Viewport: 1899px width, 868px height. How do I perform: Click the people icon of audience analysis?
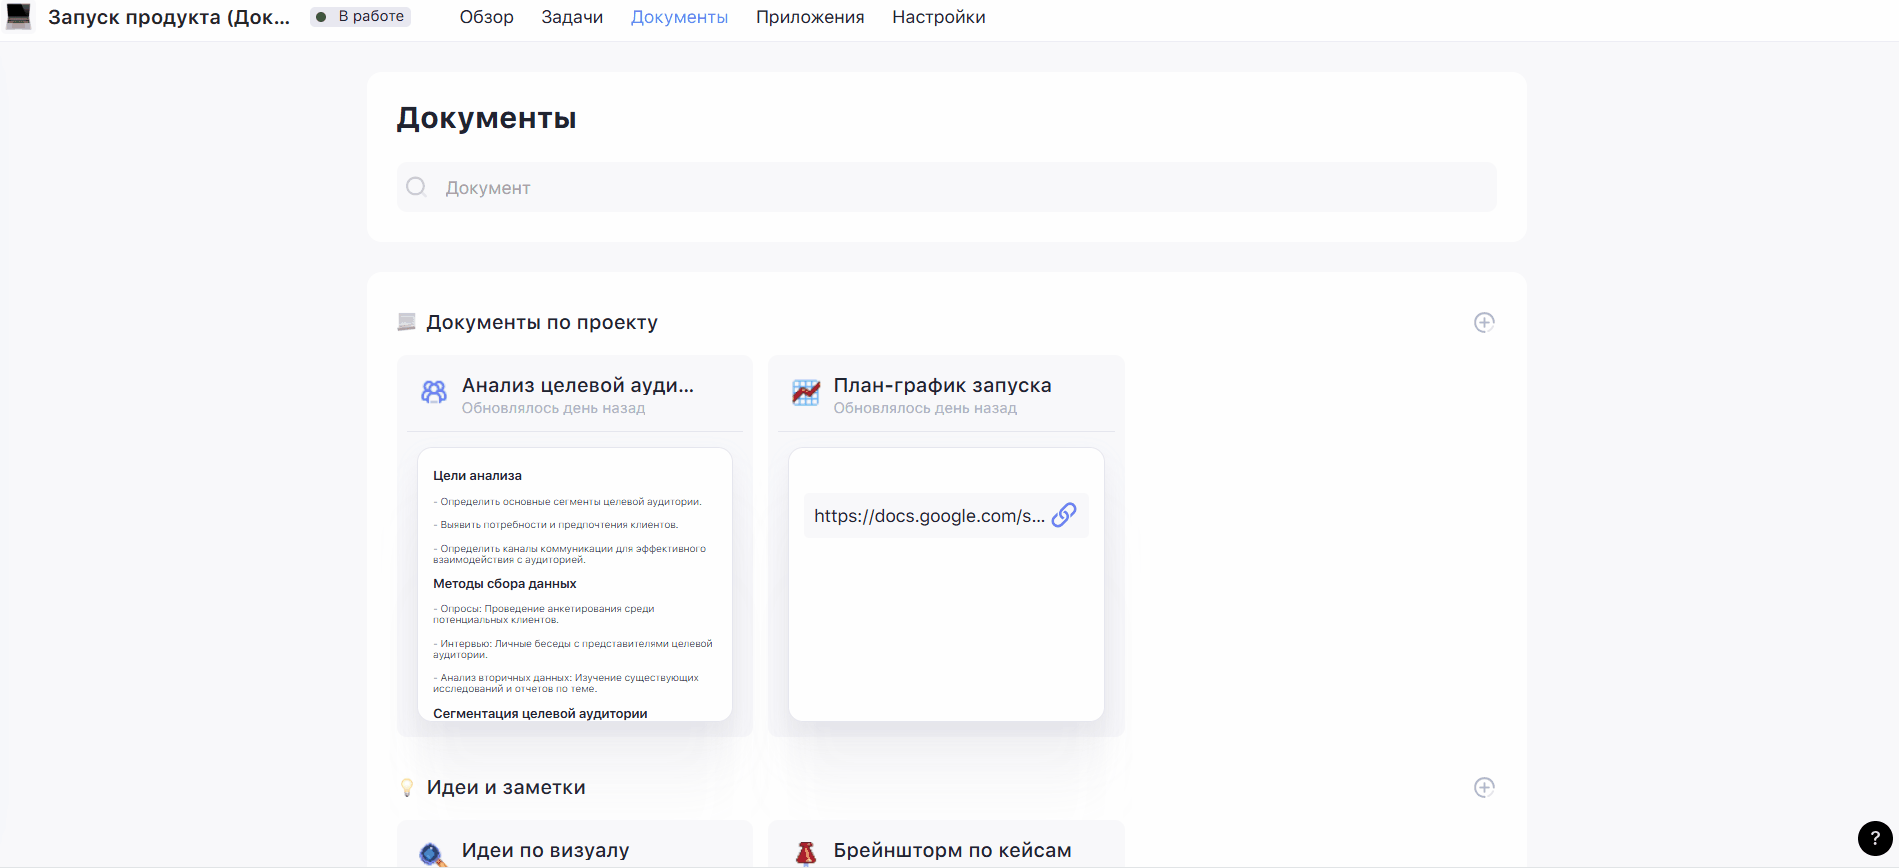[x=434, y=392]
